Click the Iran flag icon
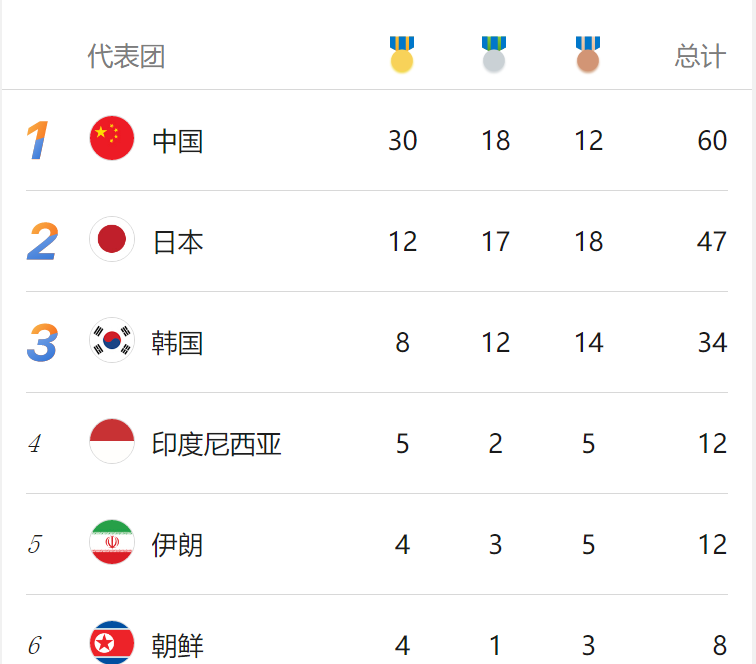This screenshot has width=756, height=664. tap(112, 542)
